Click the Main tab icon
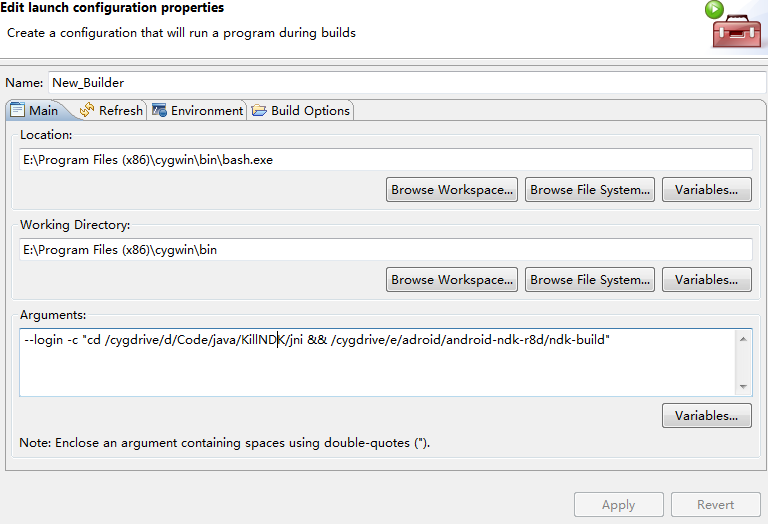The height and width of the screenshot is (524, 768). (17, 110)
